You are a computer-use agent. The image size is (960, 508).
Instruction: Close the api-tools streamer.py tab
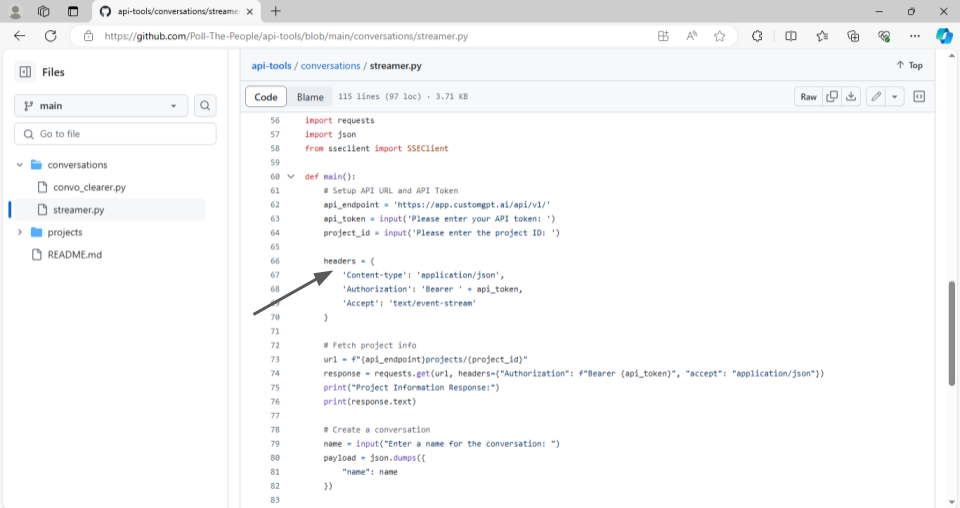point(250,12)
